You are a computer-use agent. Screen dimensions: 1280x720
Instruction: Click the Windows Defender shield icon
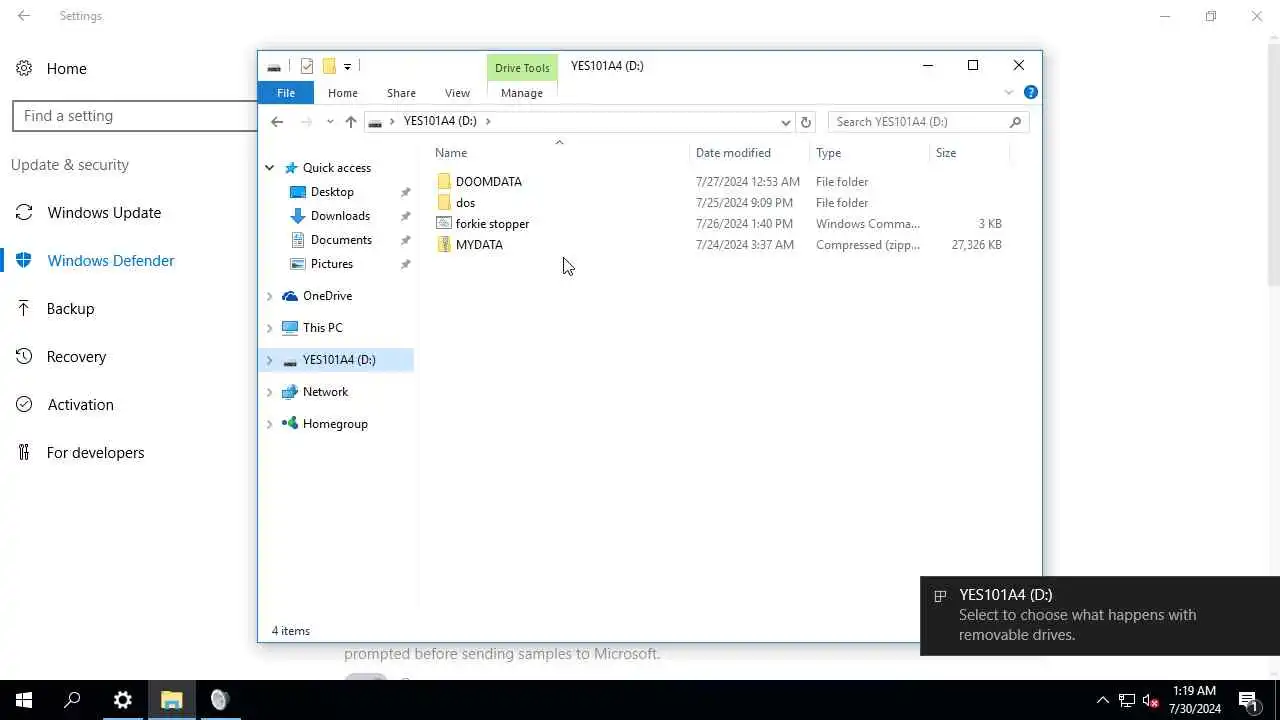click(x=24, y=260)
